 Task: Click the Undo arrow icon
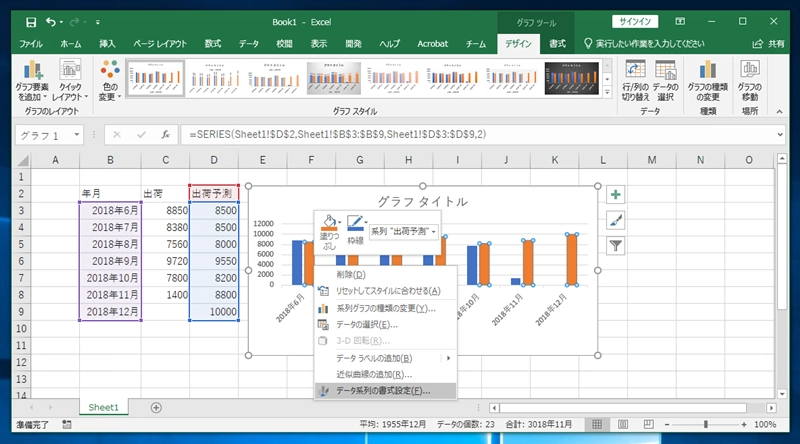[51, 22]
